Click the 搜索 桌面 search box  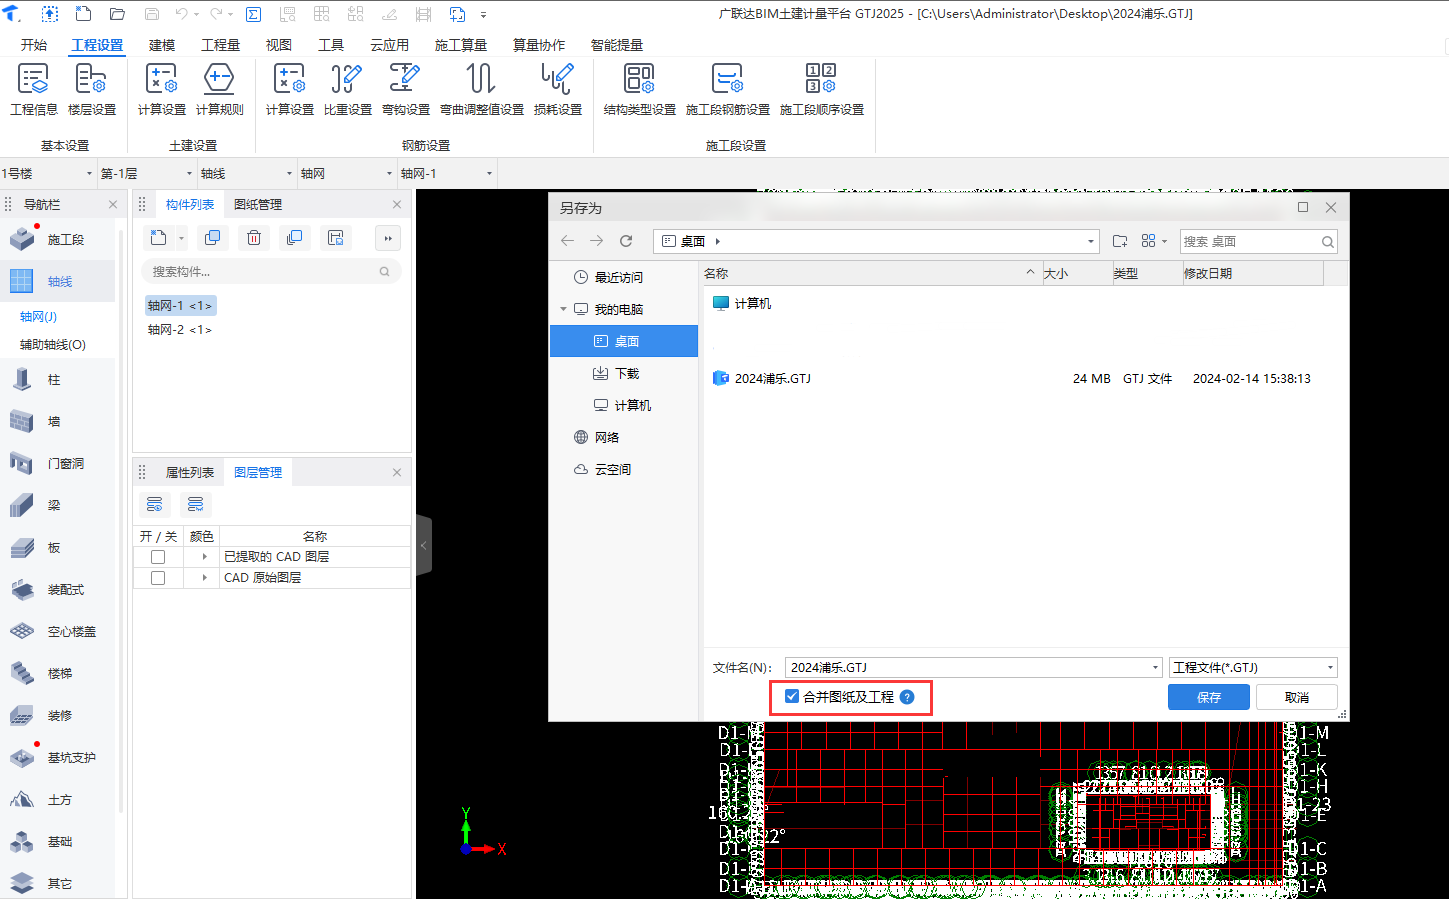pyautogui.click(x=1258, y=241)
